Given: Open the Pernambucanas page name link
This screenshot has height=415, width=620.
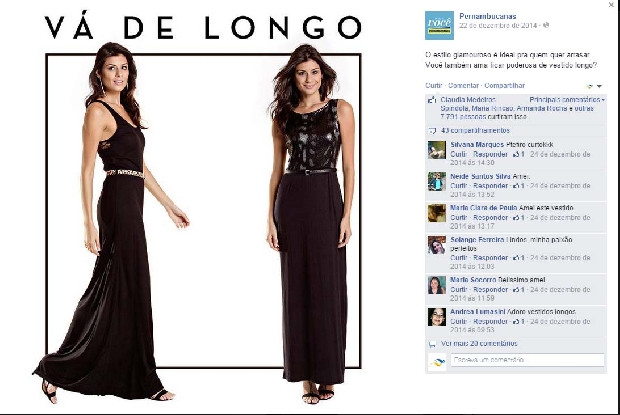Looking at the screenshot, I should (x=488, y=16).
